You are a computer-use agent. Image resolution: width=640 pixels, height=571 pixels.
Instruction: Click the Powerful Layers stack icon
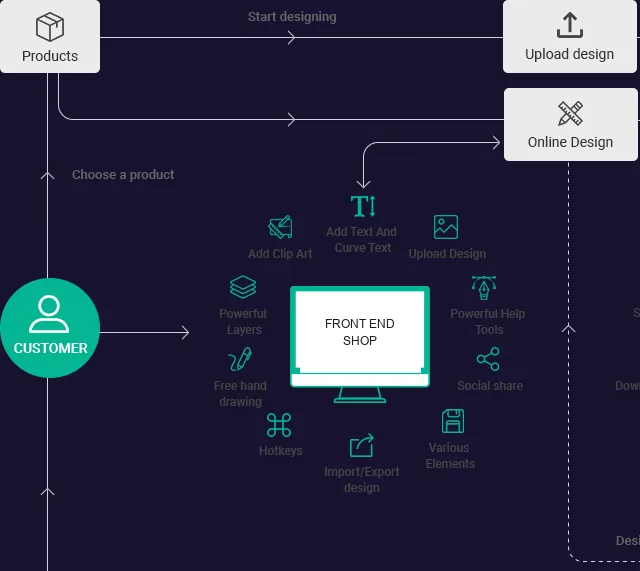[x=243, y=287]
